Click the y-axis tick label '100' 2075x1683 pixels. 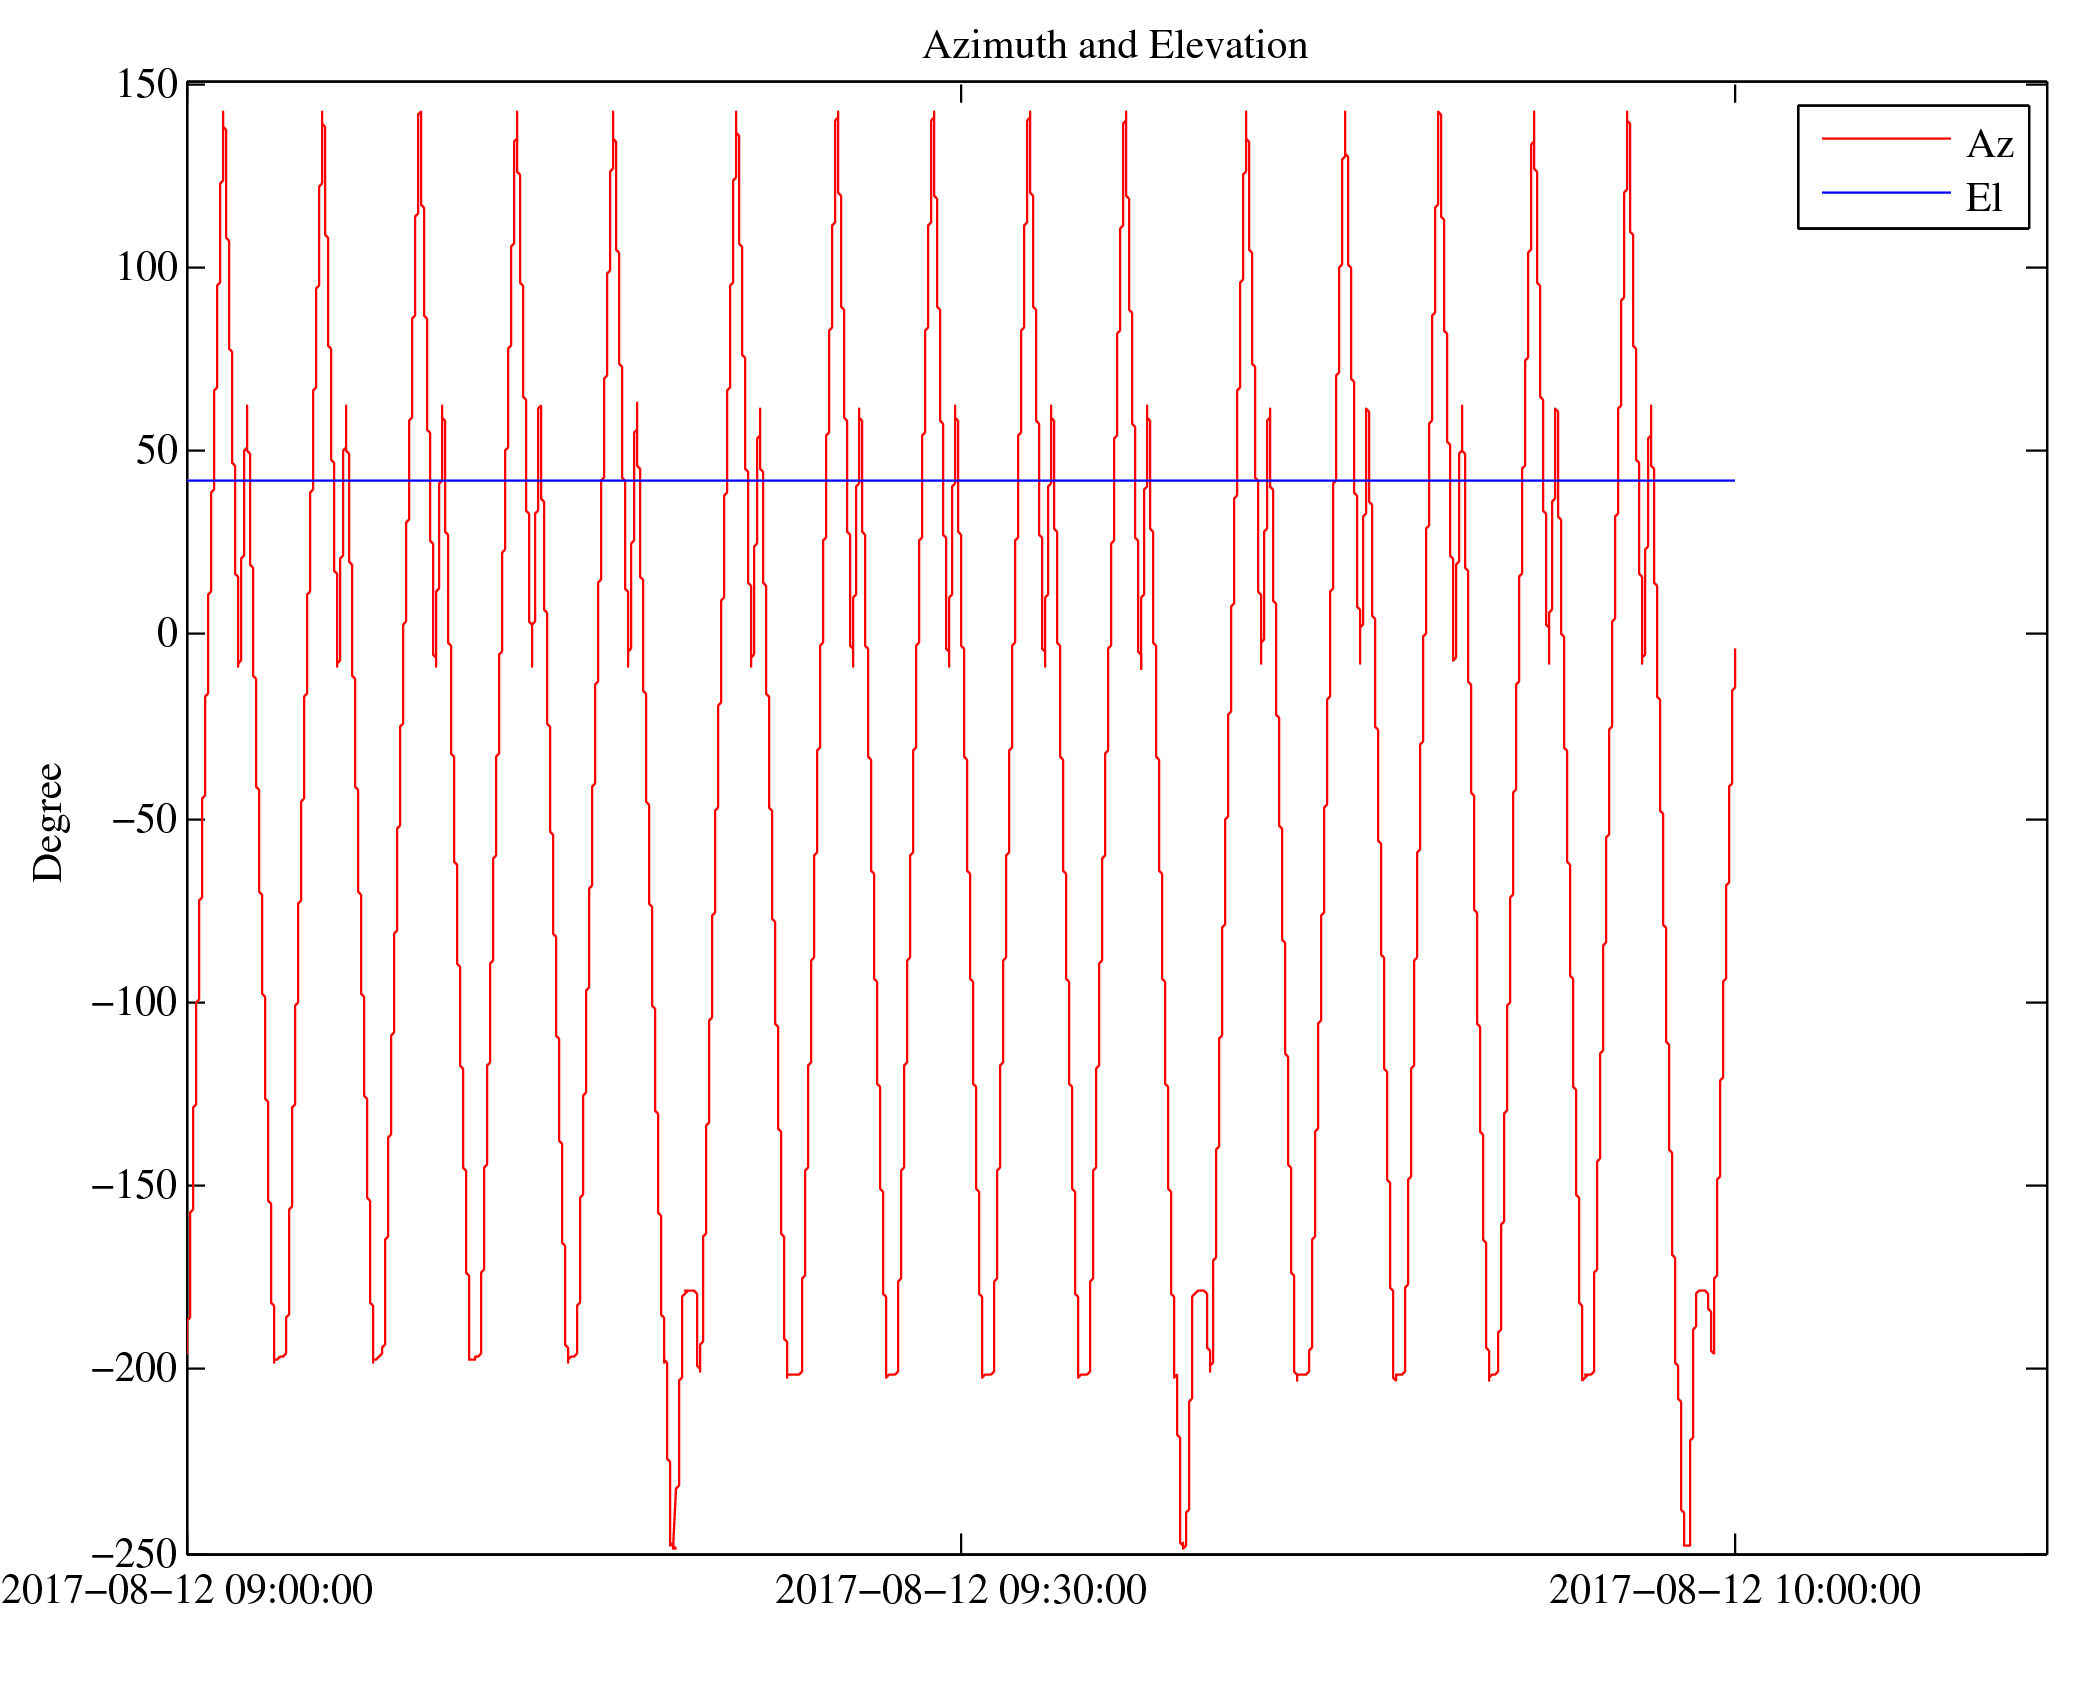pos(147,267)
